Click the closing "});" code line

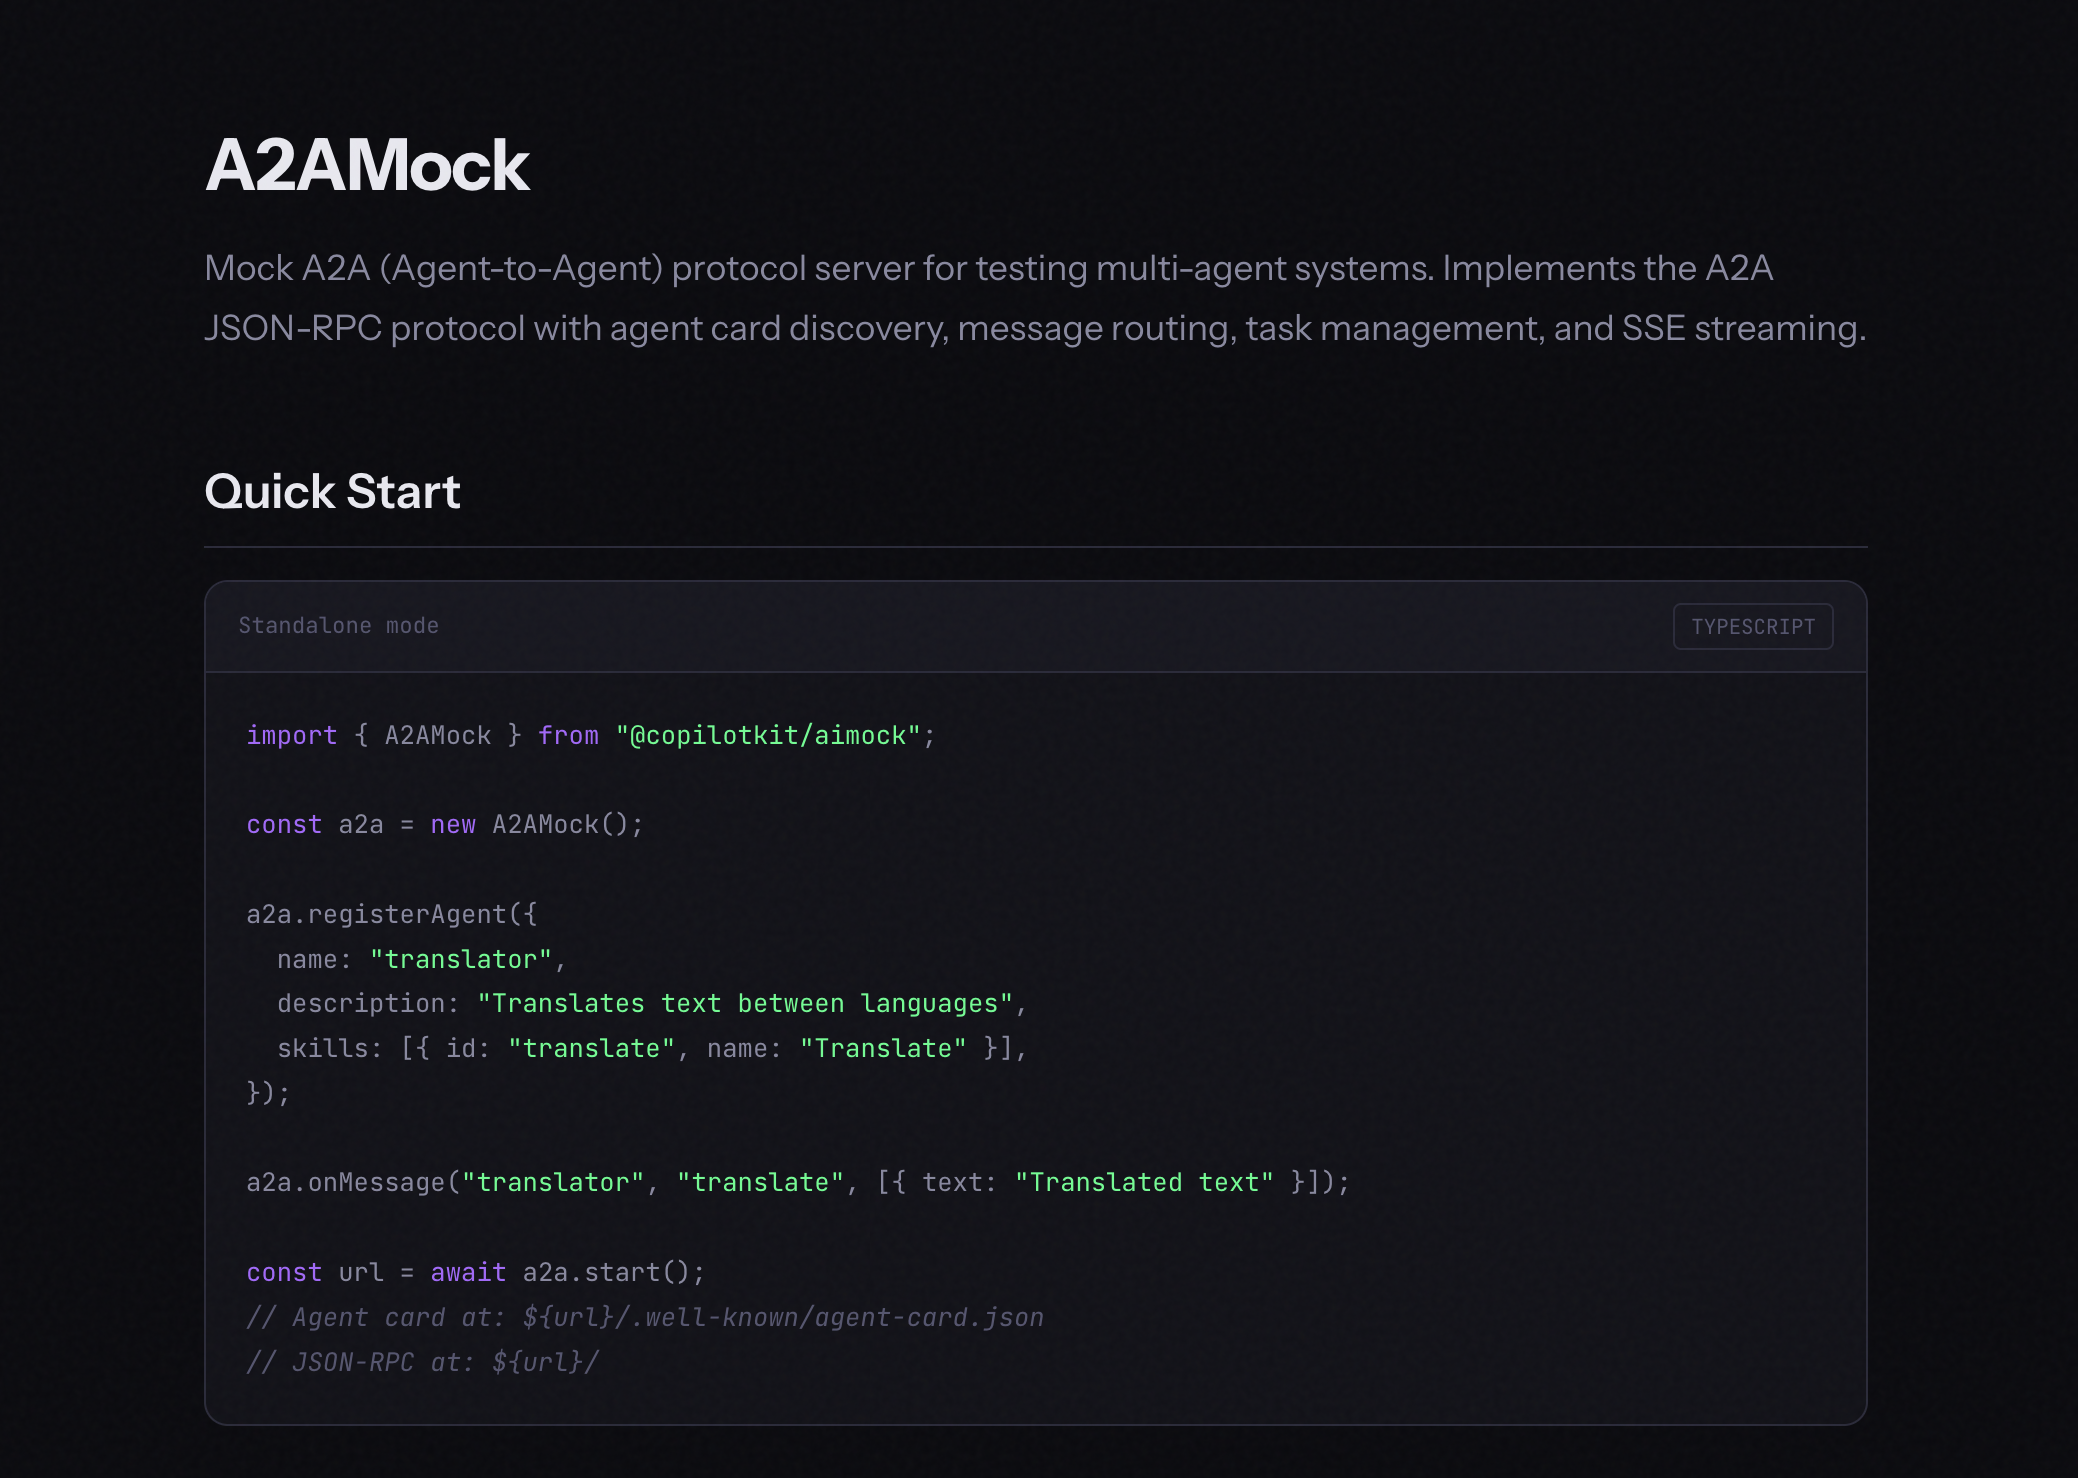pos(268,1093)
